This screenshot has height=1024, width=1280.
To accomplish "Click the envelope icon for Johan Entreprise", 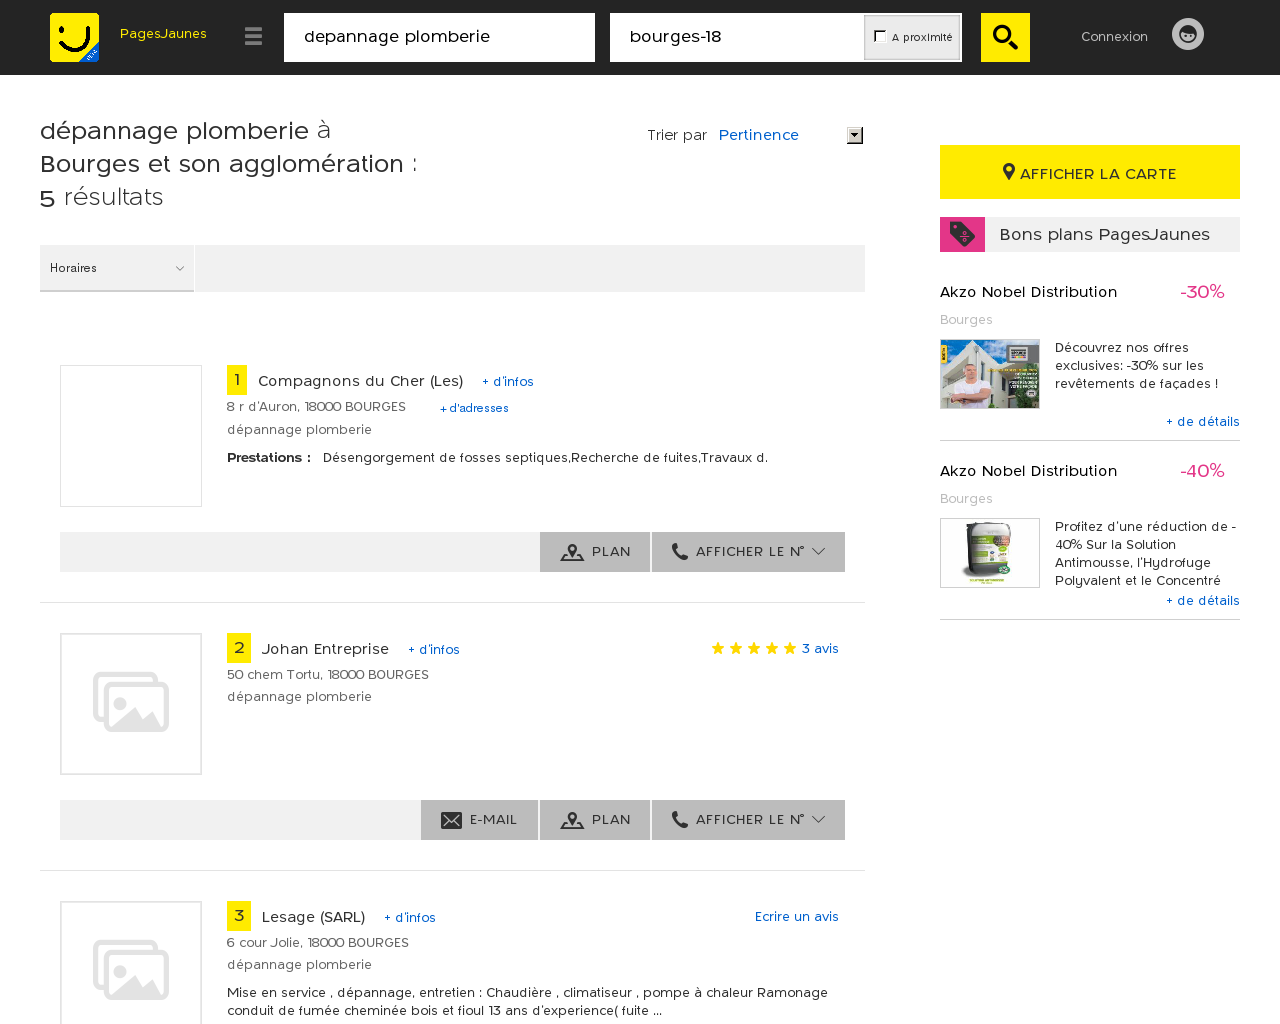I will click(452, 820).
